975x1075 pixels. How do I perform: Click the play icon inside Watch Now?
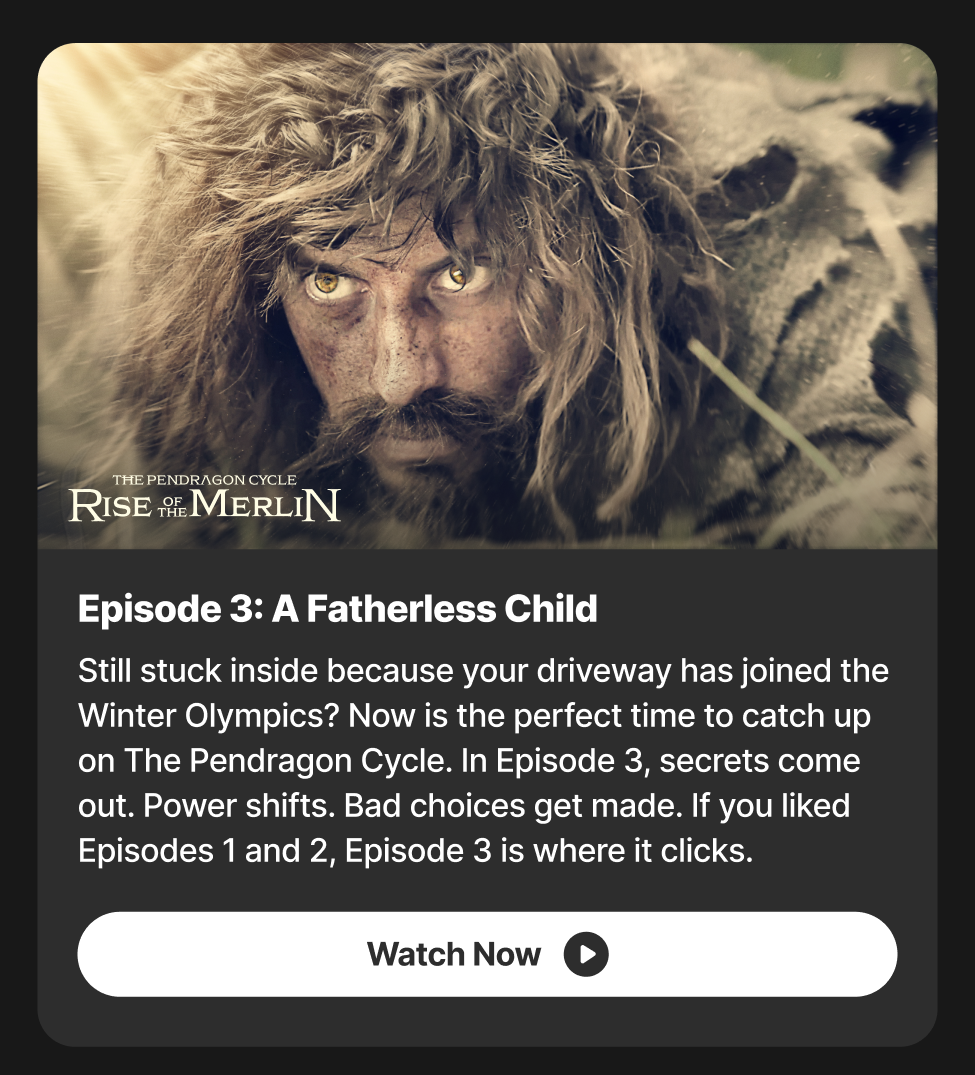click(x=586, y=954)
